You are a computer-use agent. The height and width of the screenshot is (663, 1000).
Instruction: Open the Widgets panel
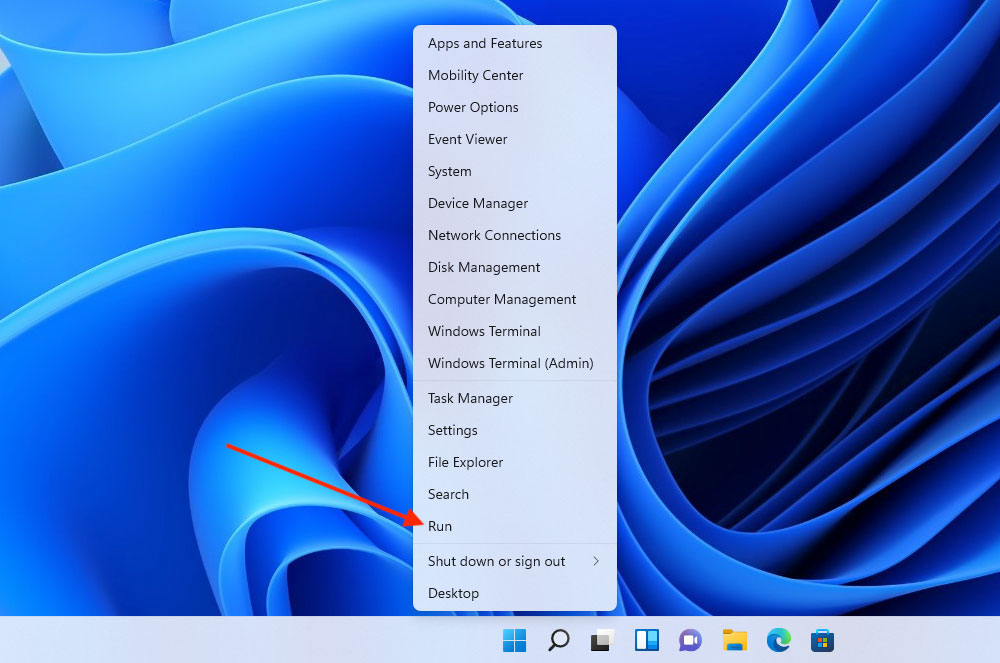coord(646,640)
